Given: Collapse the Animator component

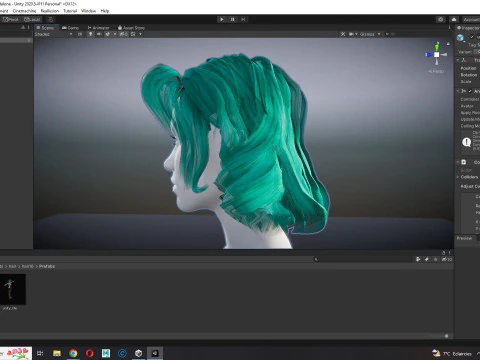Looking at the screenshot, I should 458,91.
